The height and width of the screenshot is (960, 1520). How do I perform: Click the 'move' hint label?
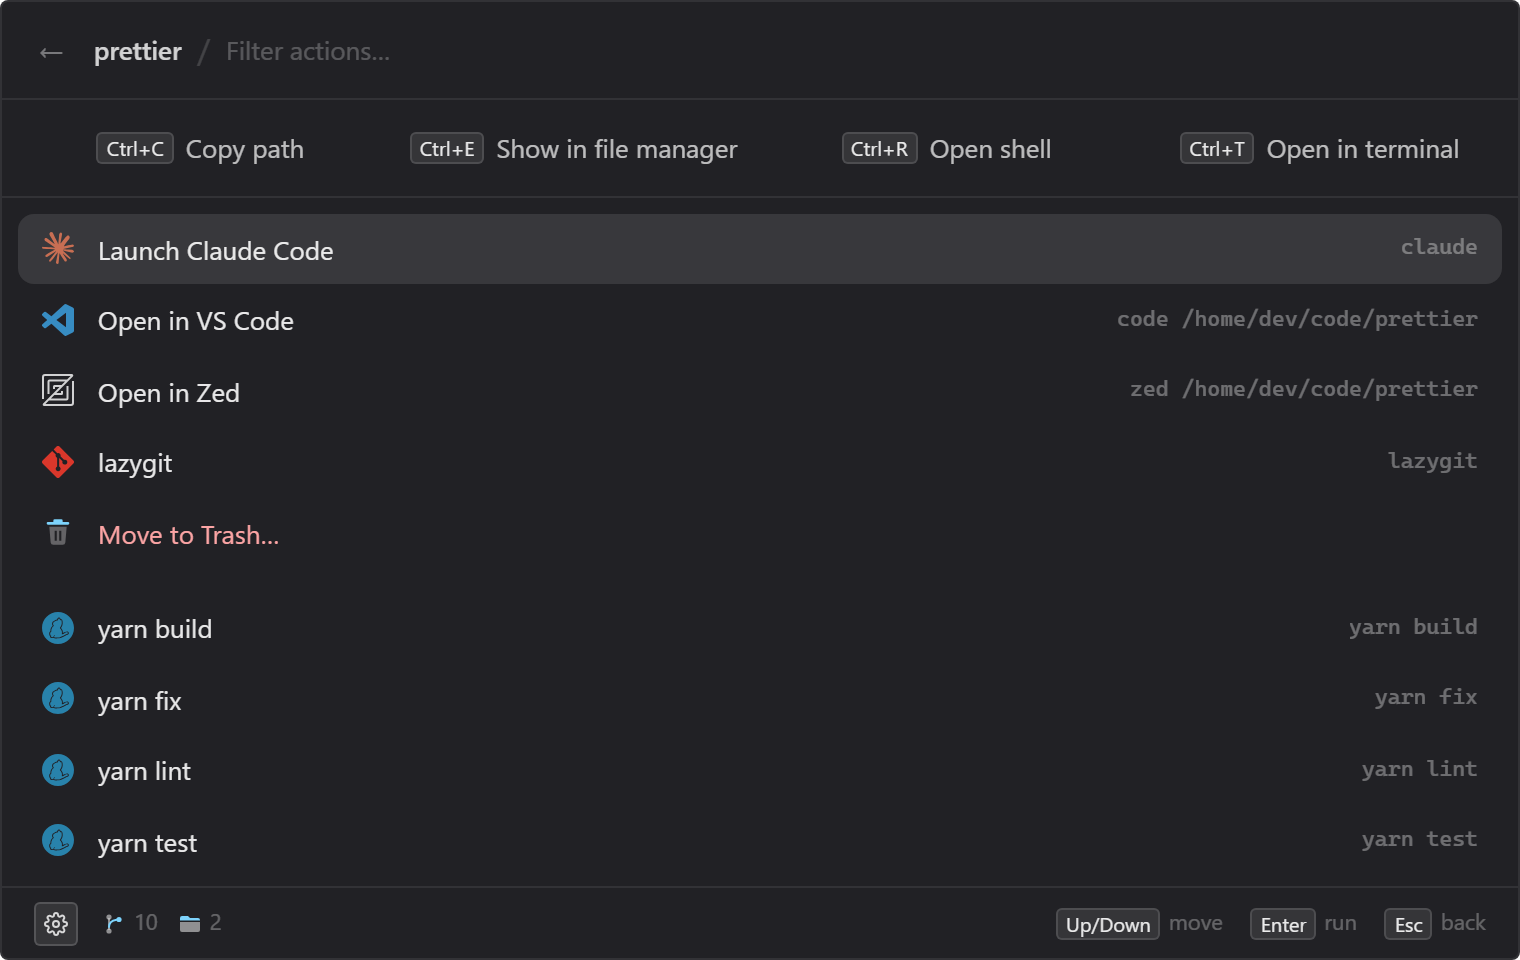coord(1196,922)
